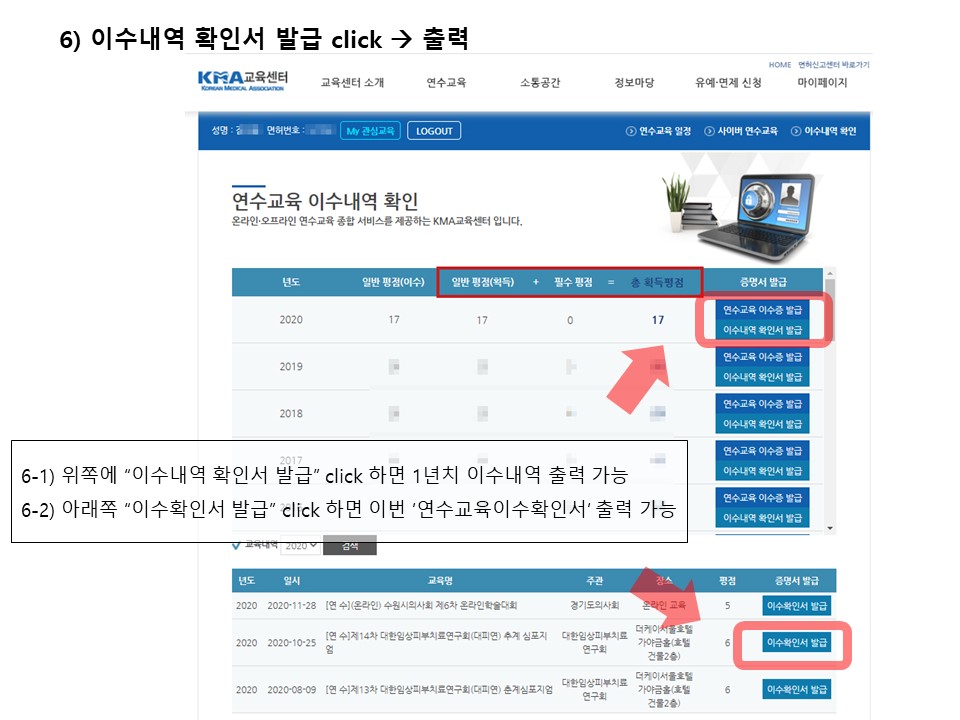The height and width of the screenshot is (720, 960).
Task: Open 마이페이지 in the top navigation
Action: (822, 83)
